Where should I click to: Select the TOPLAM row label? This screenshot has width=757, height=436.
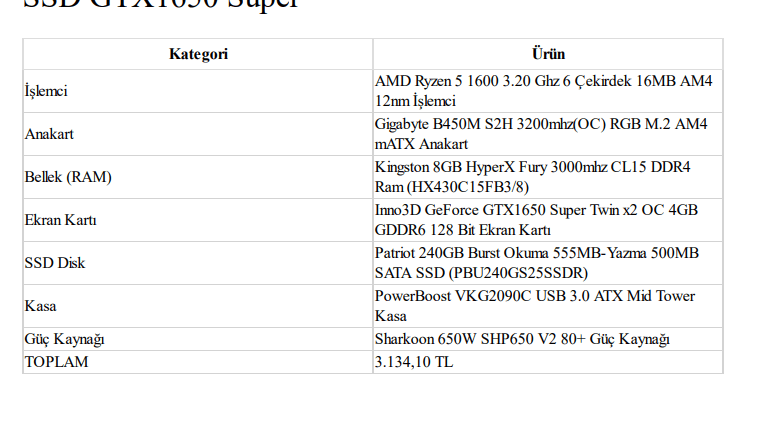pyautogui.click(x=56, y=362)
